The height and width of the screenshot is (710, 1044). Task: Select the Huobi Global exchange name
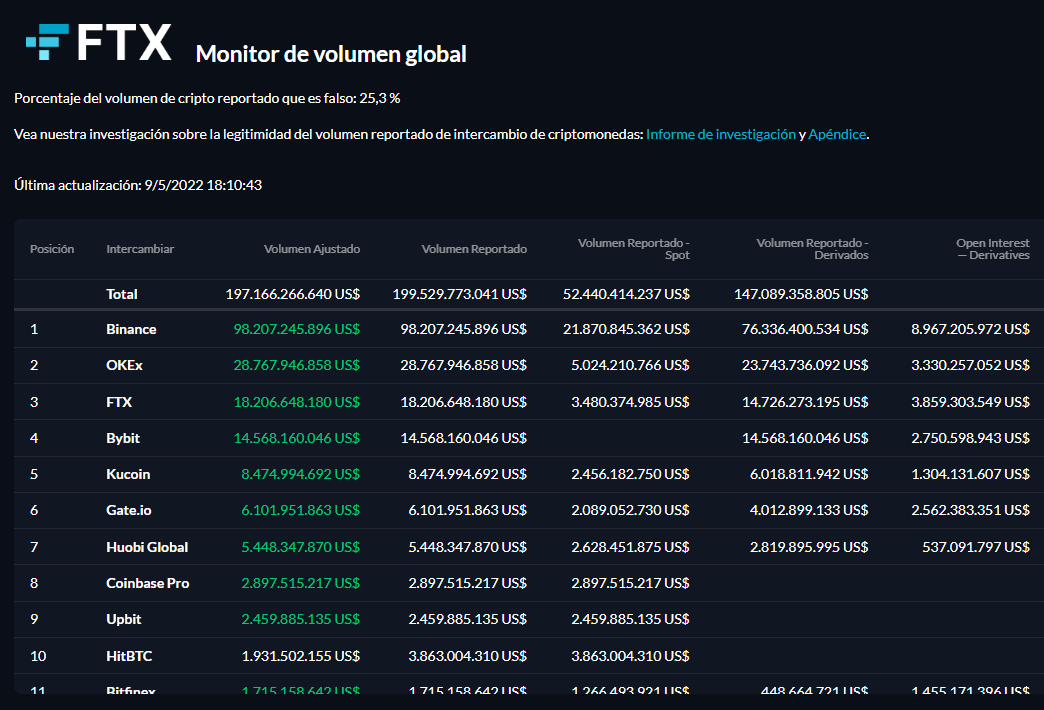click(x=147, y=547)
